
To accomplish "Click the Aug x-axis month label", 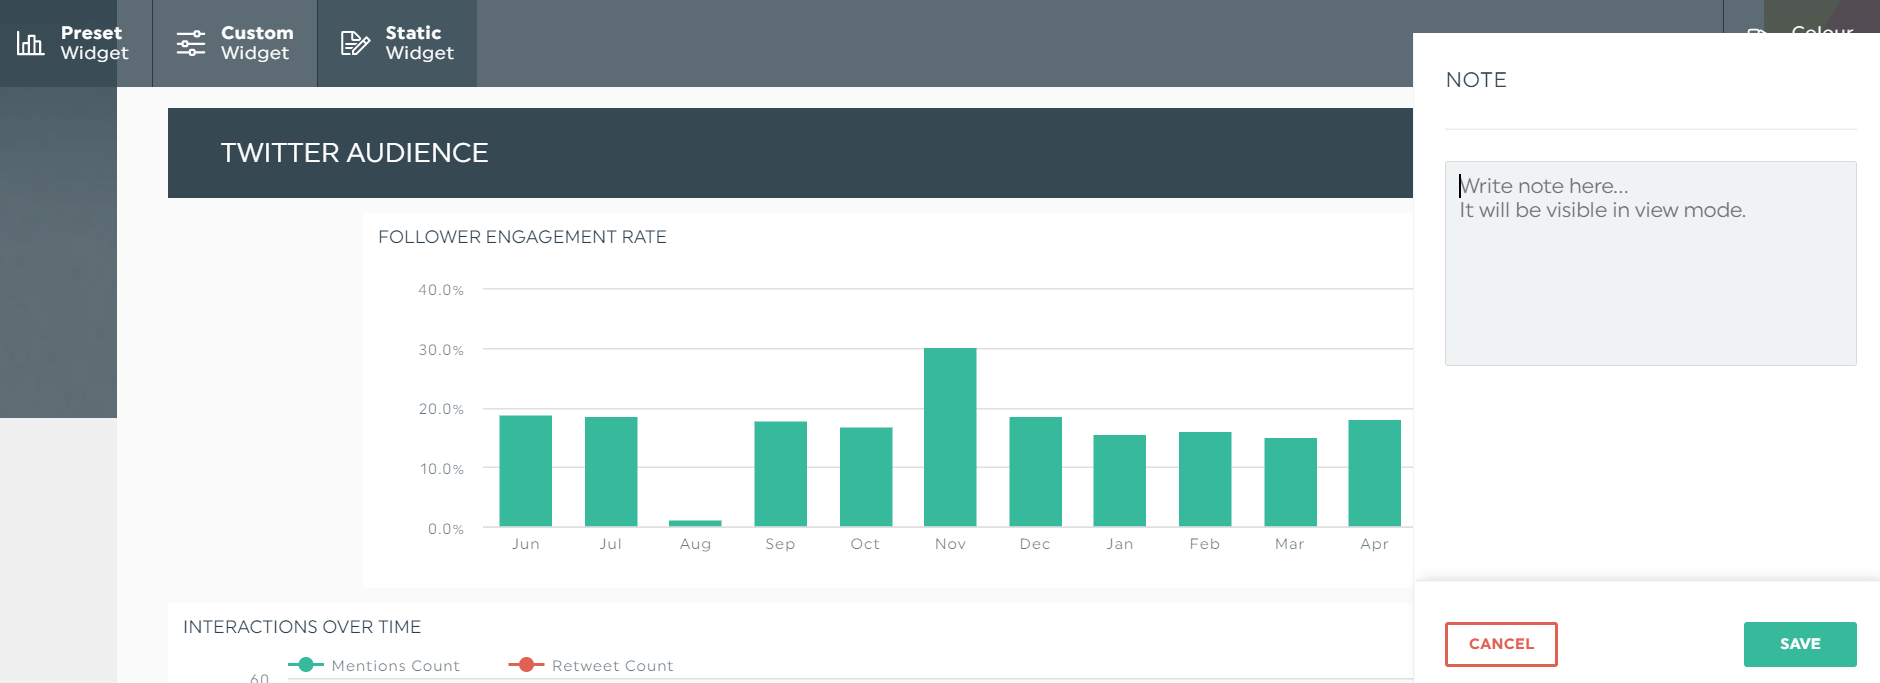I will (x=695, y=544).
